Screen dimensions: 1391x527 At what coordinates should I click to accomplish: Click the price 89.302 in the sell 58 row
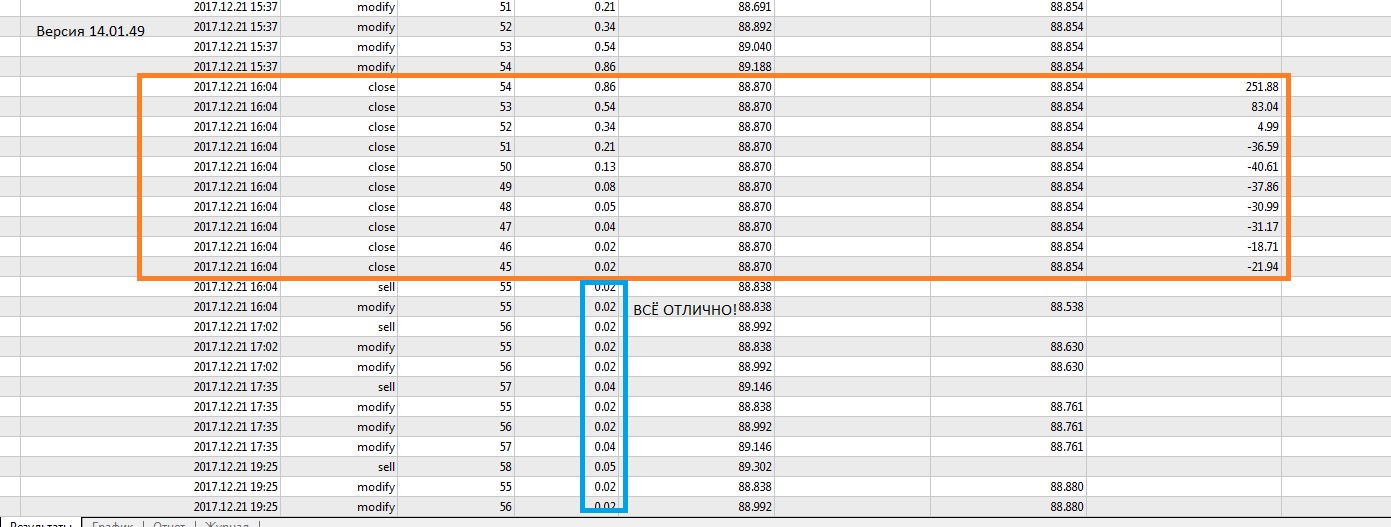[754, 467]
